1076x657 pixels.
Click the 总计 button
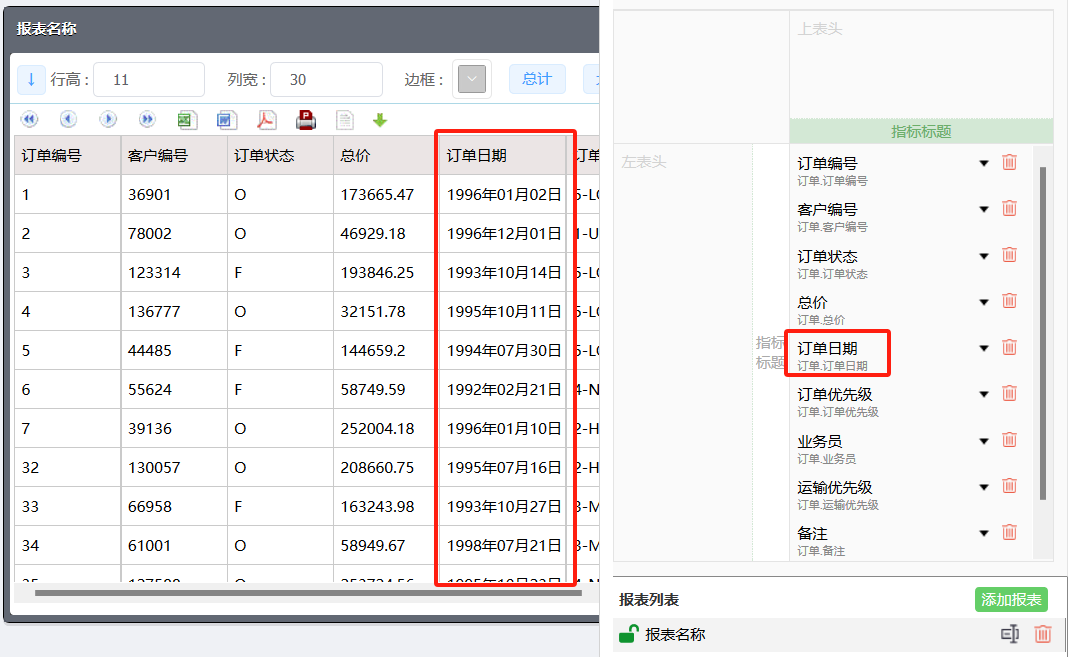[537, 79]
